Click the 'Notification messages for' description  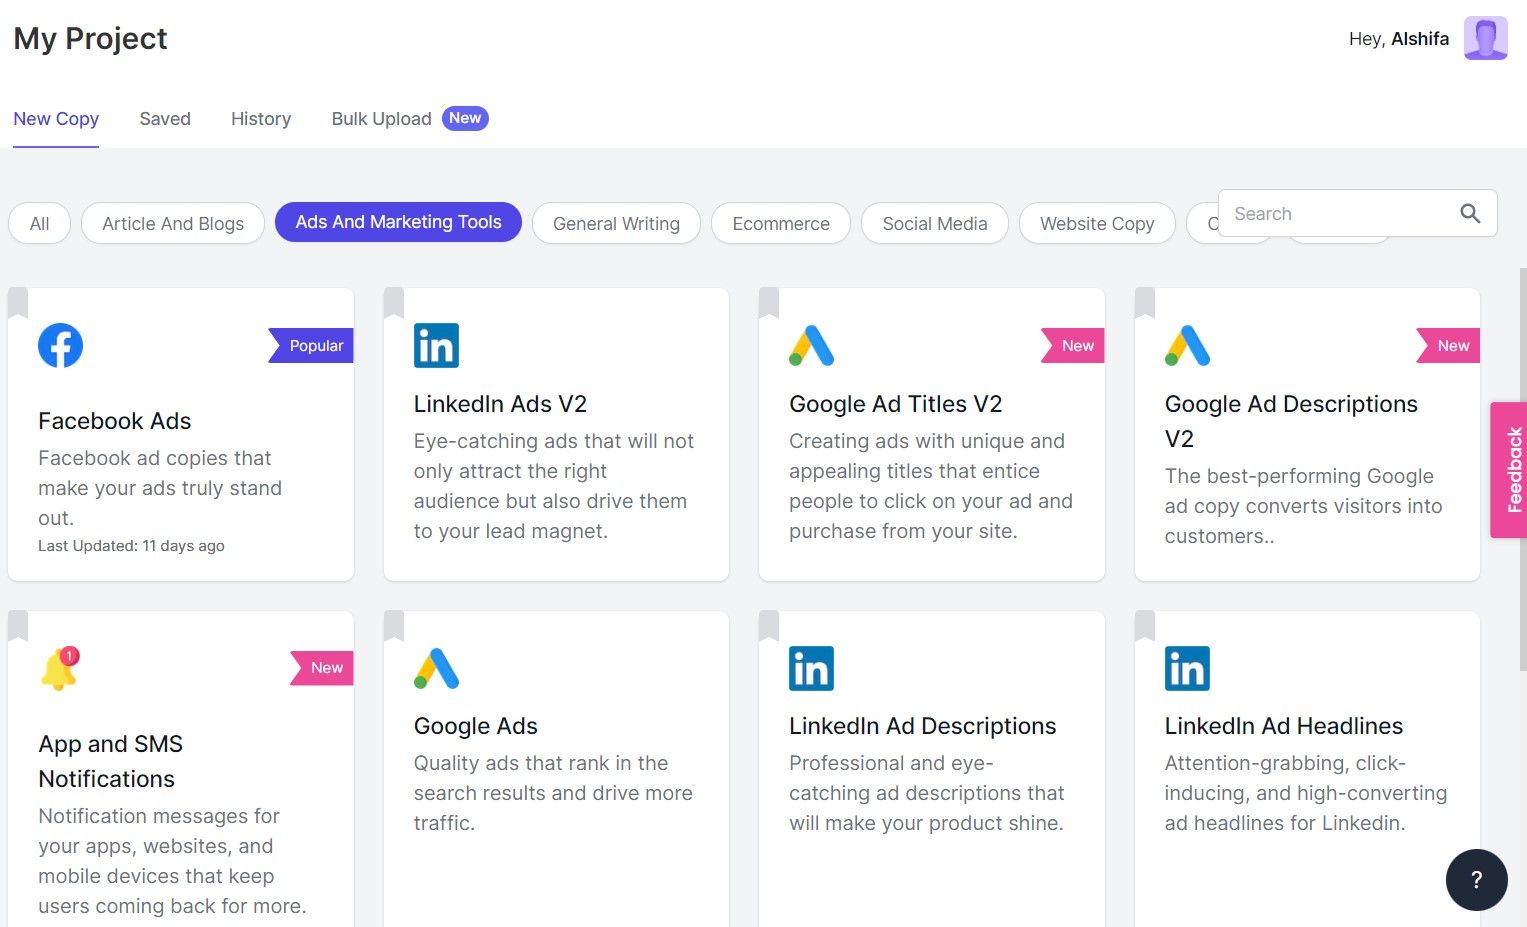(x=172, y=861)
